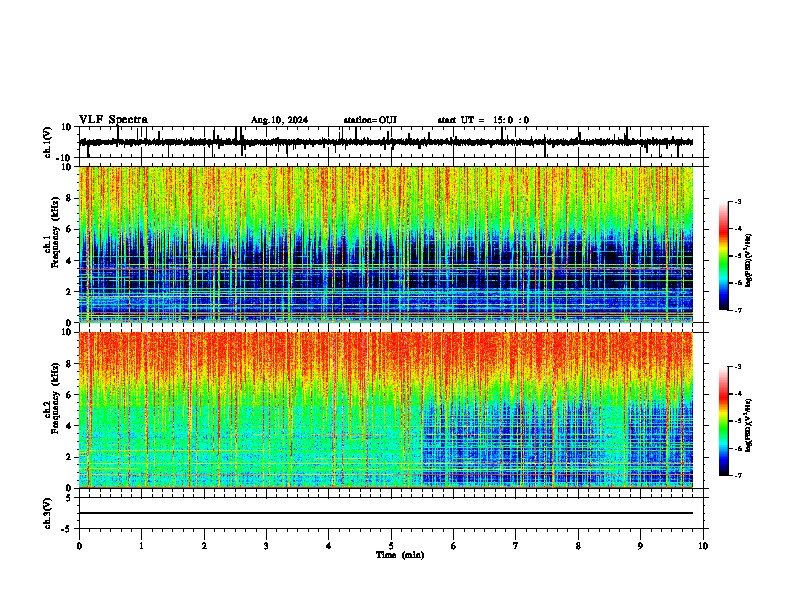
Task: Click inside the ch.2 spectrogram panel
Action: (386, 410)
